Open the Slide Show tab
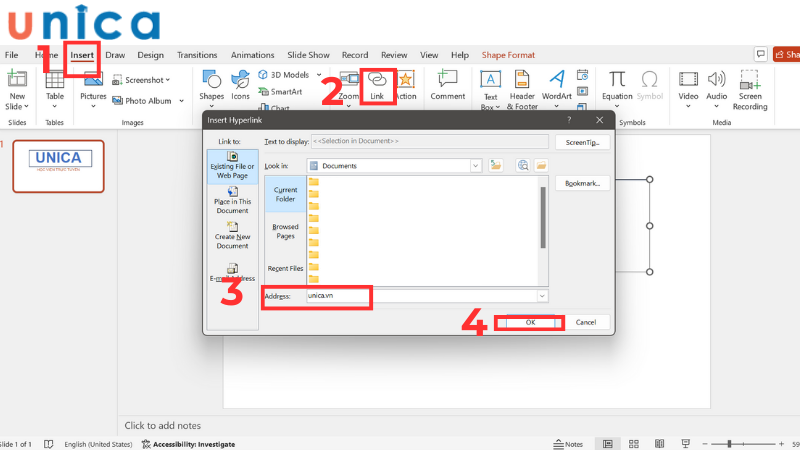800x450 pixels. tap(308, 55)
